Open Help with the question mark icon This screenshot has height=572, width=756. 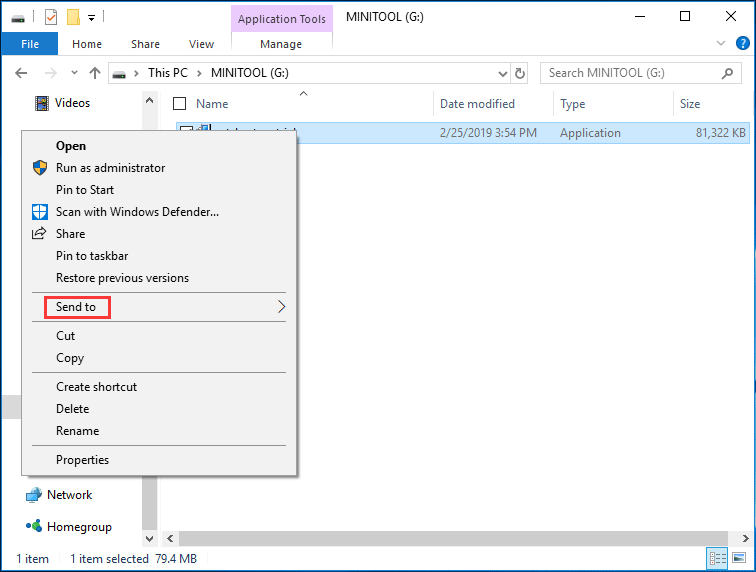point(742,43)
